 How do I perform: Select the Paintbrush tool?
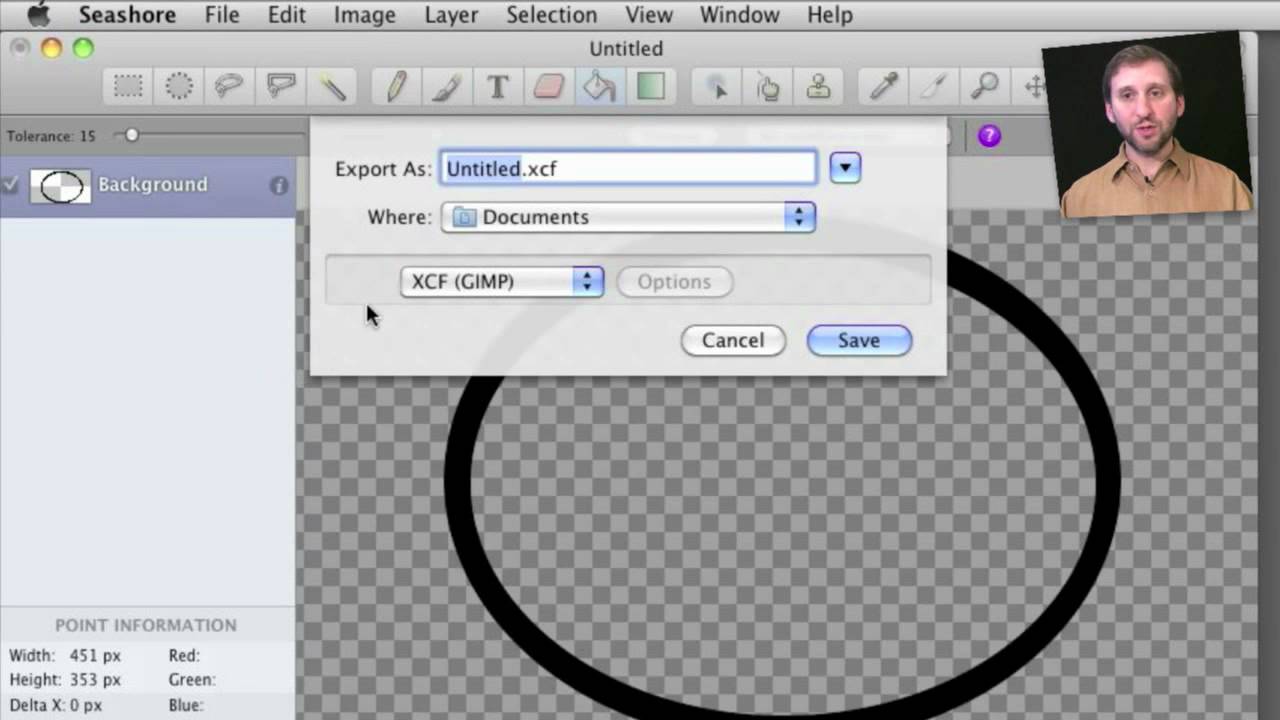(446, 87)
